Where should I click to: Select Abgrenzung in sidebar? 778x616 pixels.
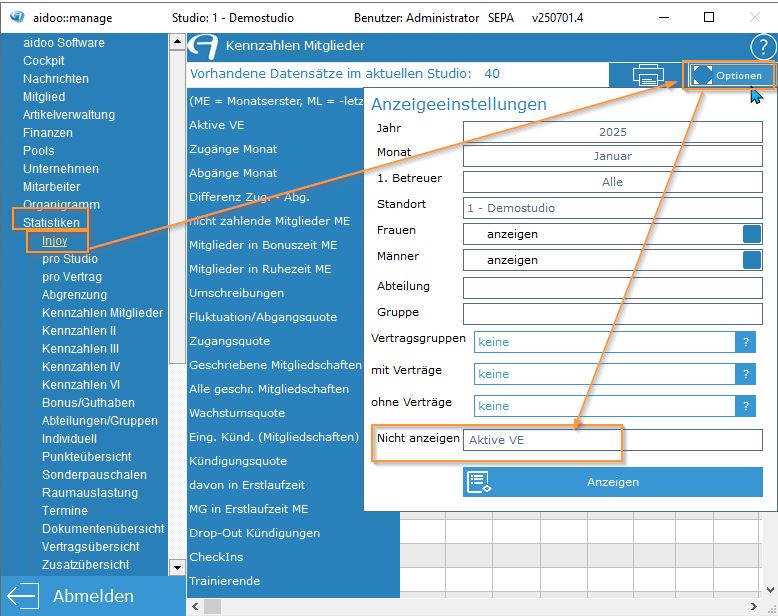[74, 295]
